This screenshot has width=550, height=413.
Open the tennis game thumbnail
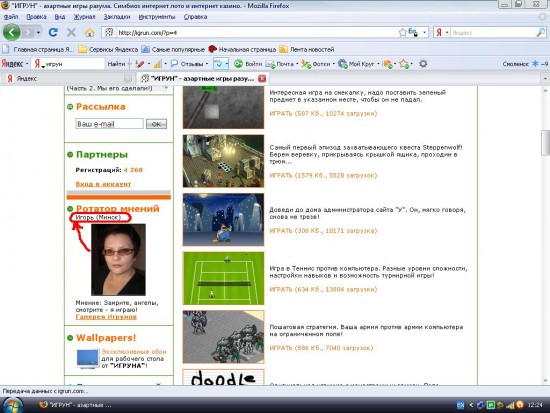[223, 278]
